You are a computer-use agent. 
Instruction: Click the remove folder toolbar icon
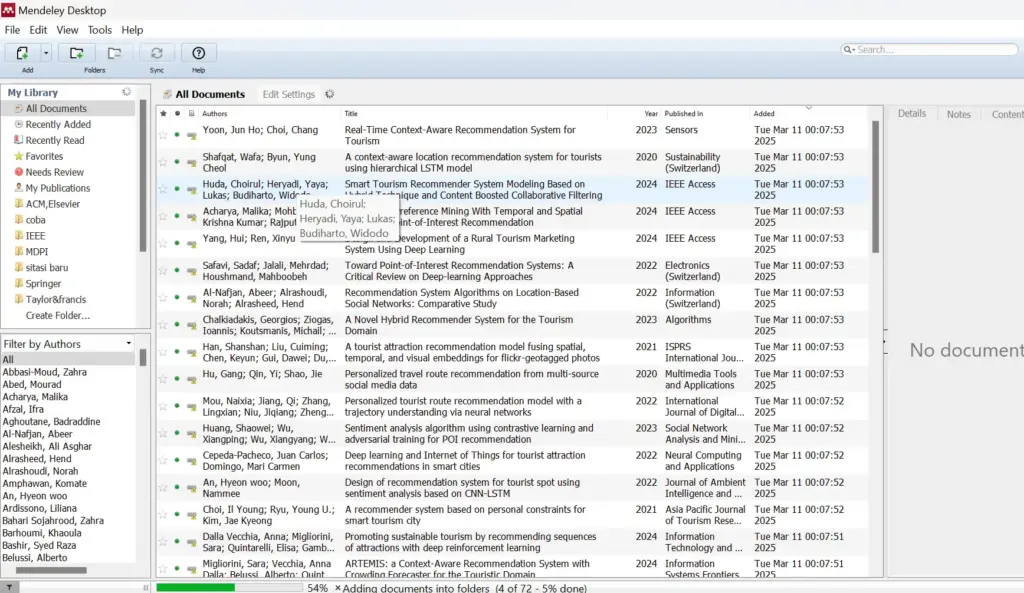pos(114,53)
